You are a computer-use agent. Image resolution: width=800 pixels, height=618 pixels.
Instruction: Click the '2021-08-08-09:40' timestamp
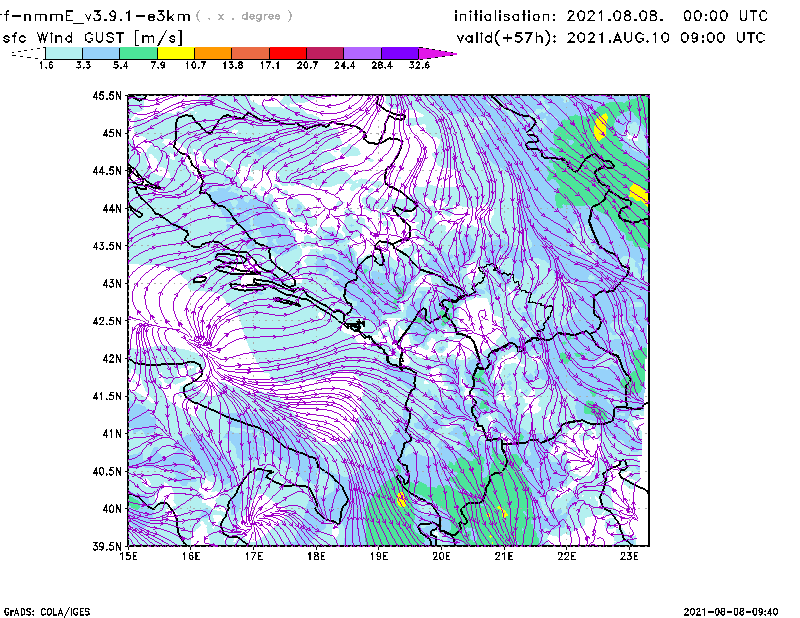731,612
